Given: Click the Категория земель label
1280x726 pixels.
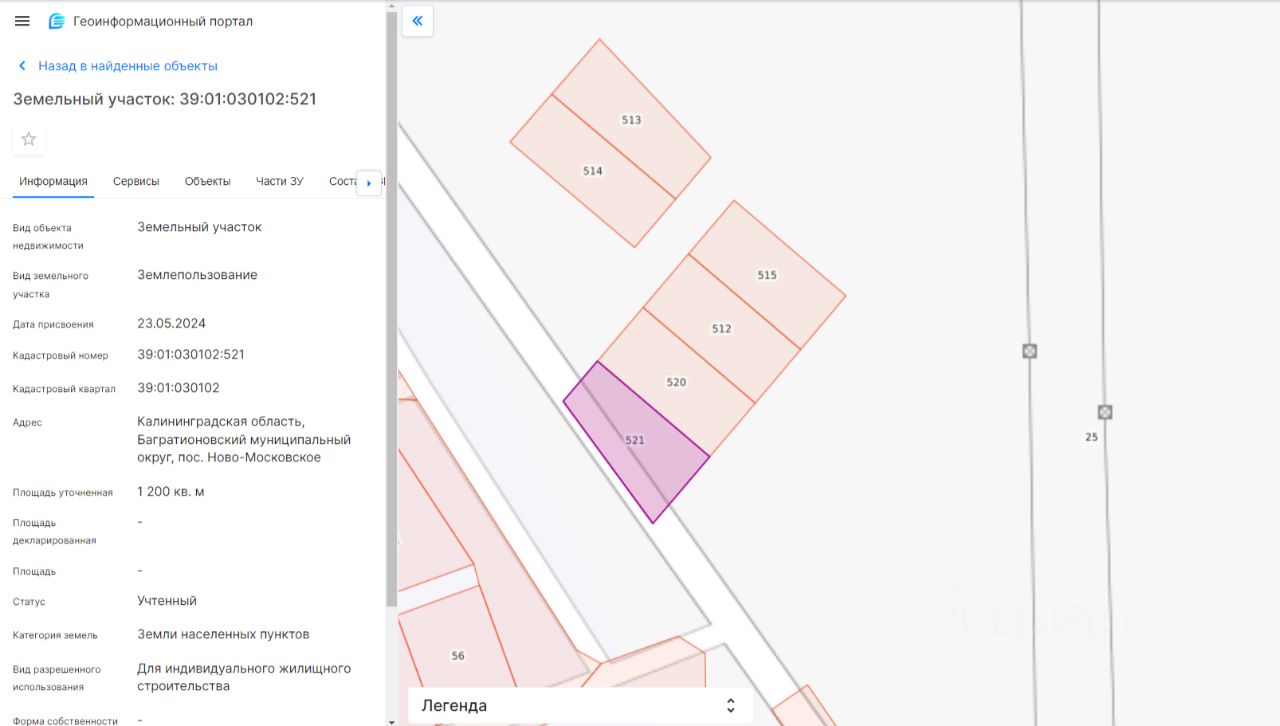Looking at the screenshot, I should coord(55,635).
